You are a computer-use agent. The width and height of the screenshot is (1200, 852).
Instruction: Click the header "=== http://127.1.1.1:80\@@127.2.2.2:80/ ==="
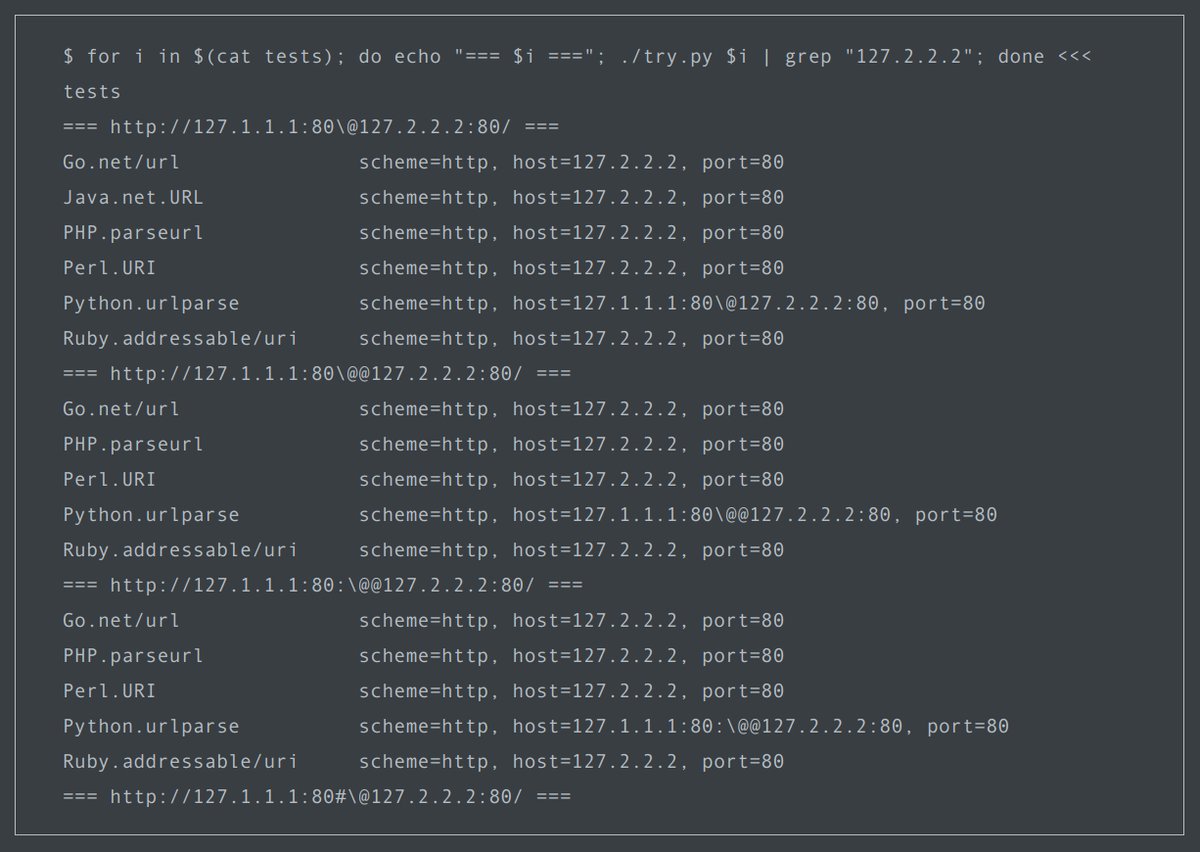coord(317,373)
